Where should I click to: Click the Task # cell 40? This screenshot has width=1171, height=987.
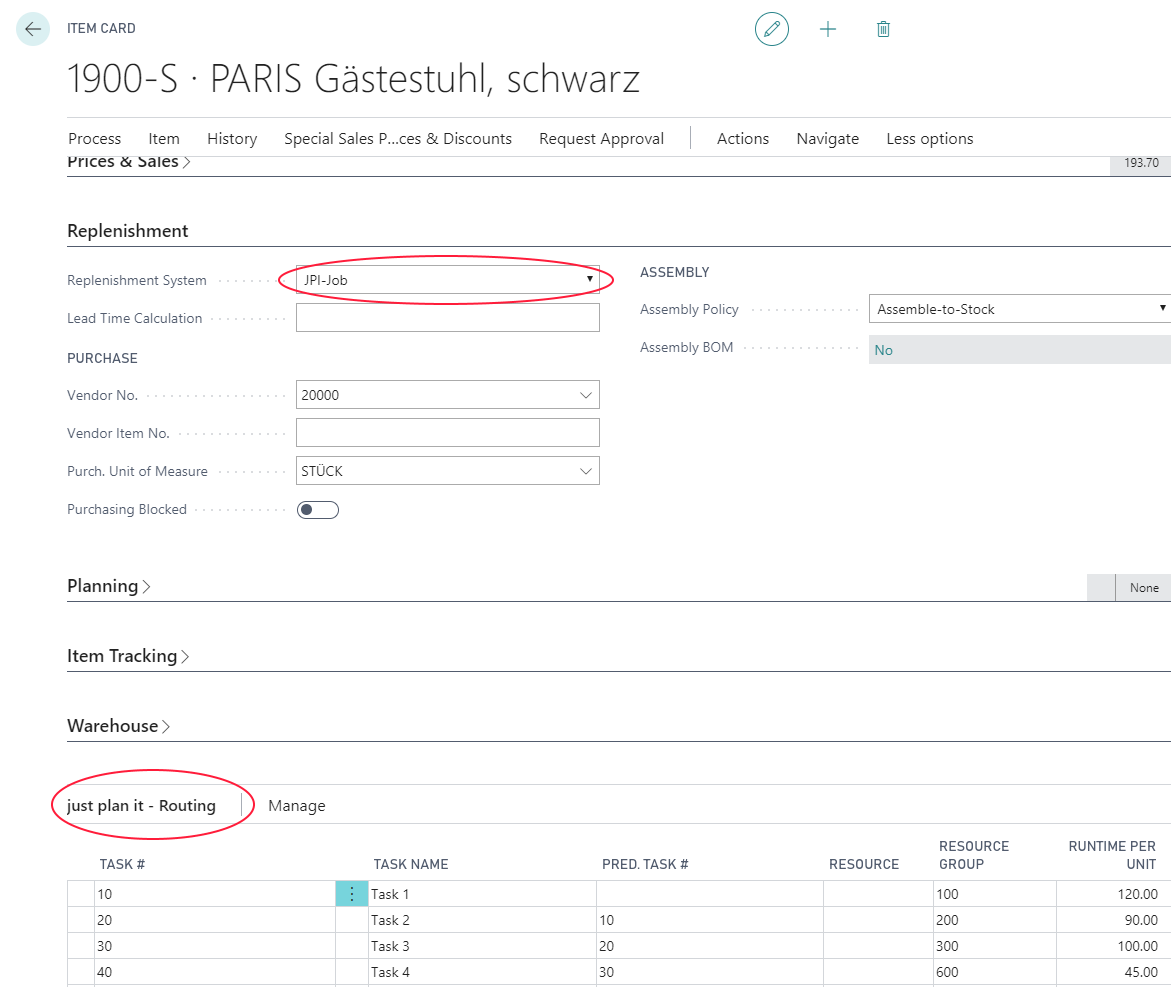click(x=215, y=972)
